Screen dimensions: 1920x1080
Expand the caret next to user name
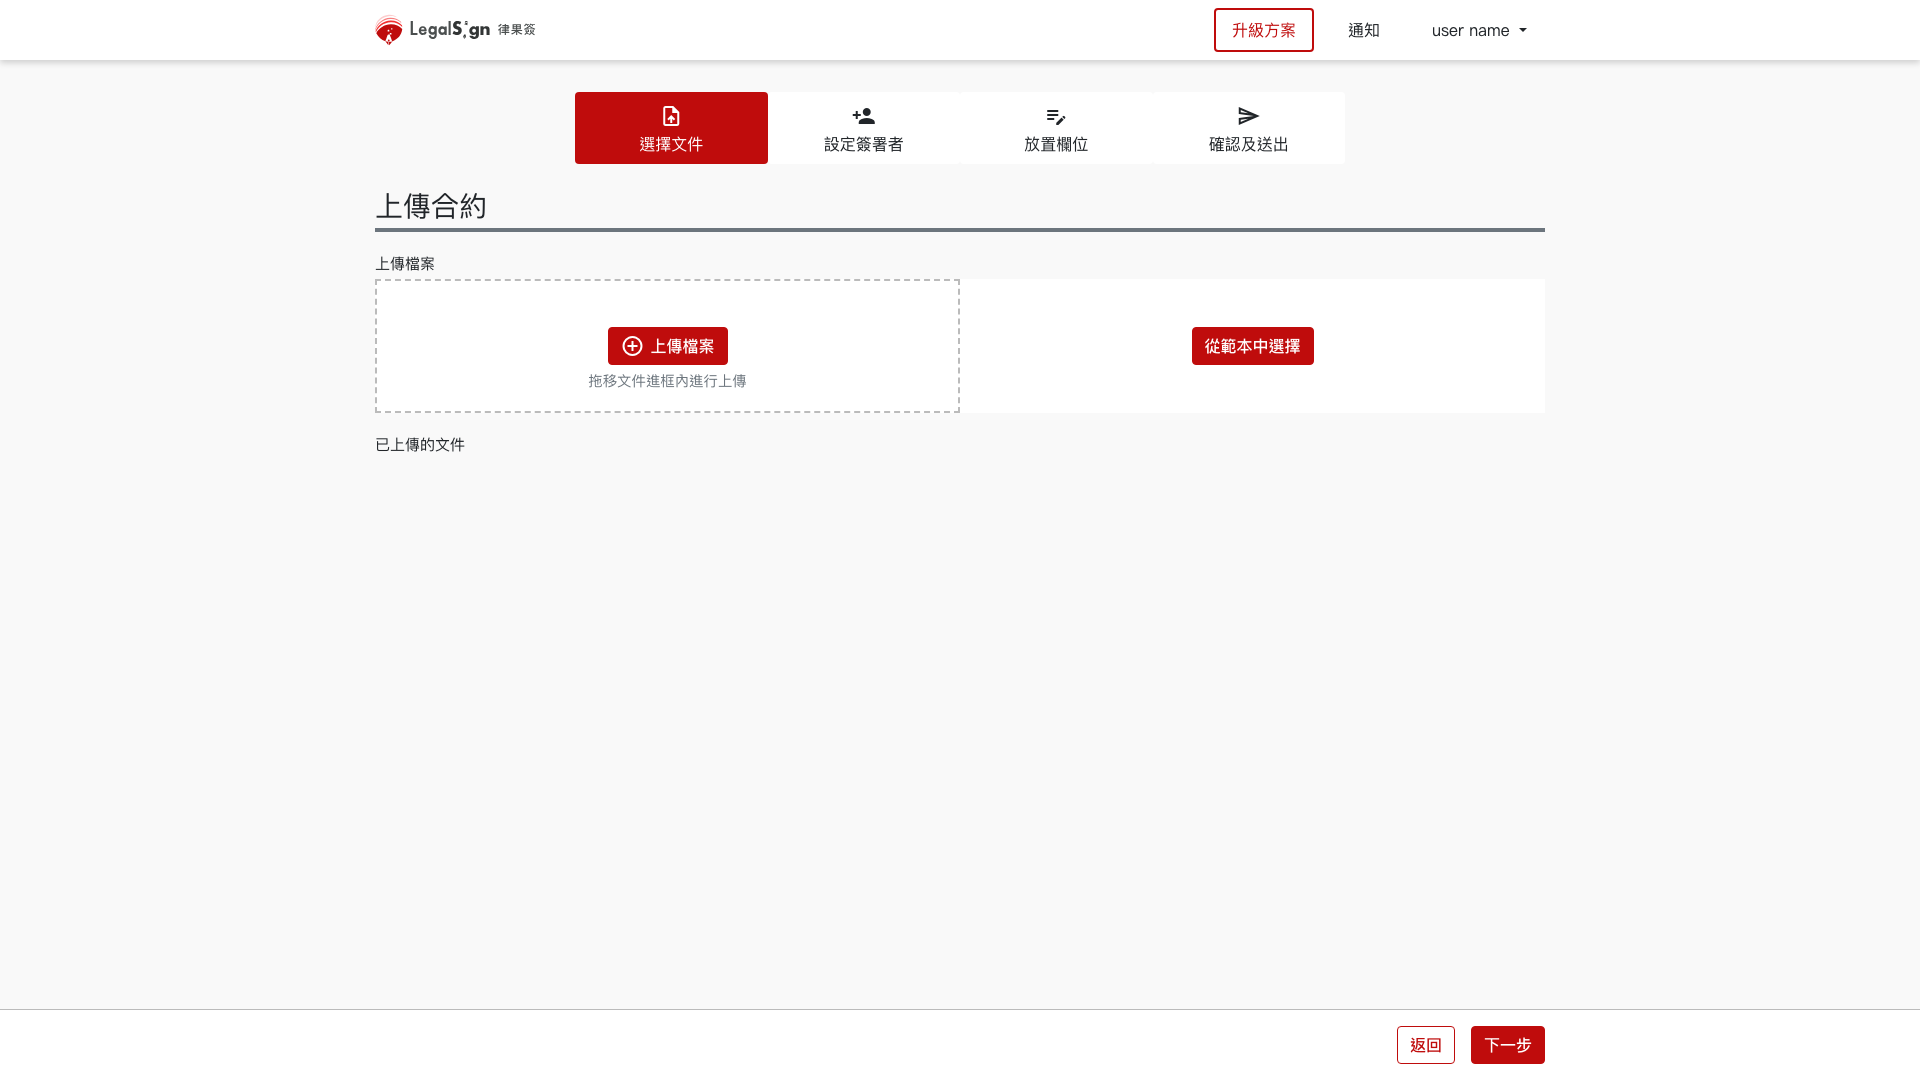coord(1522,31)
